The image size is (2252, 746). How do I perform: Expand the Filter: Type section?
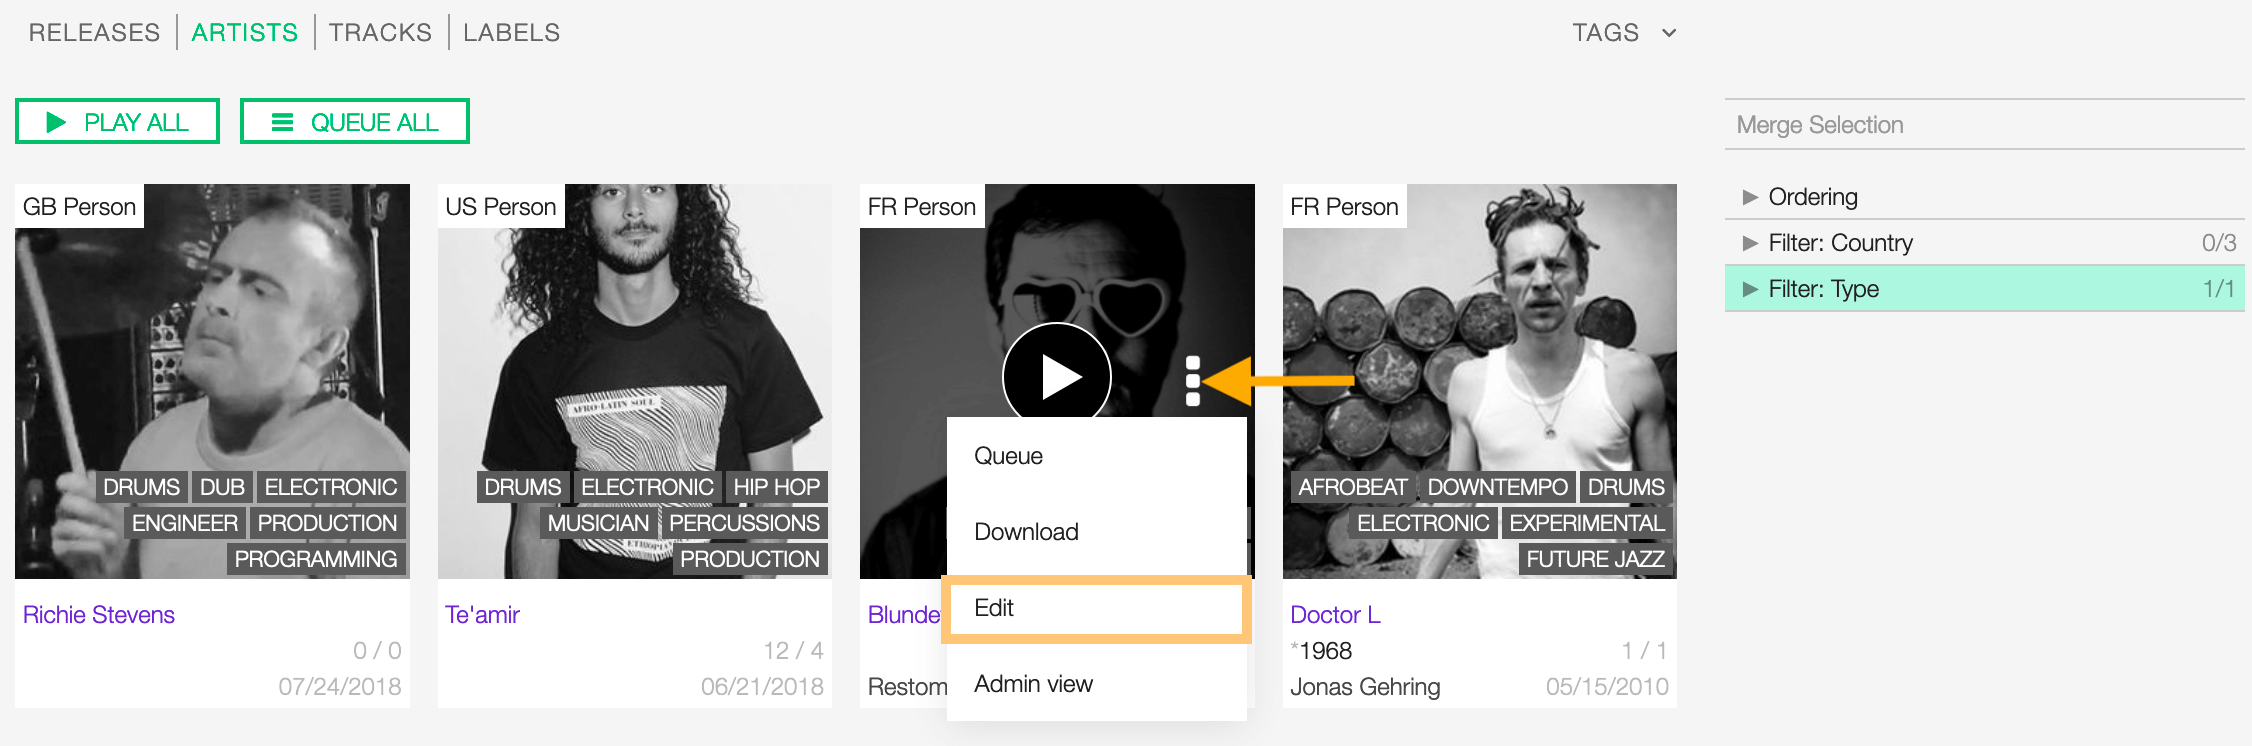pos(1985,289)
